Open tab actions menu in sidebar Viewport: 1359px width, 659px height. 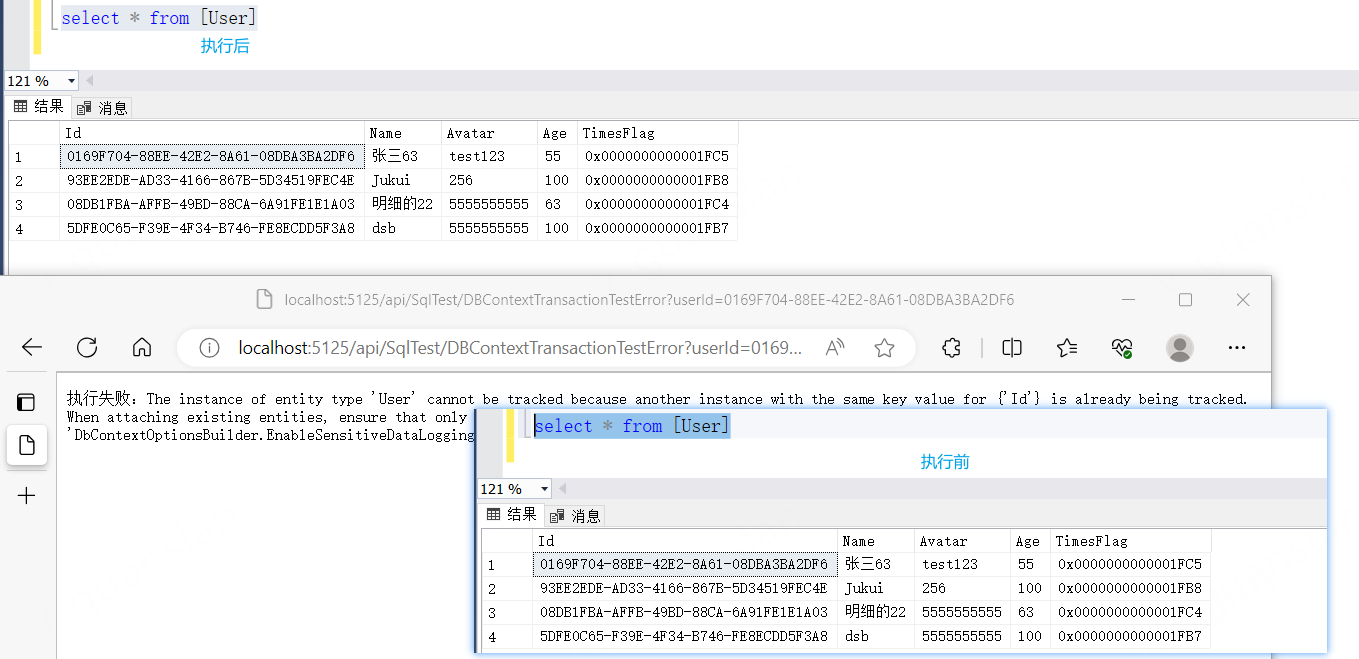click(26, 402)
